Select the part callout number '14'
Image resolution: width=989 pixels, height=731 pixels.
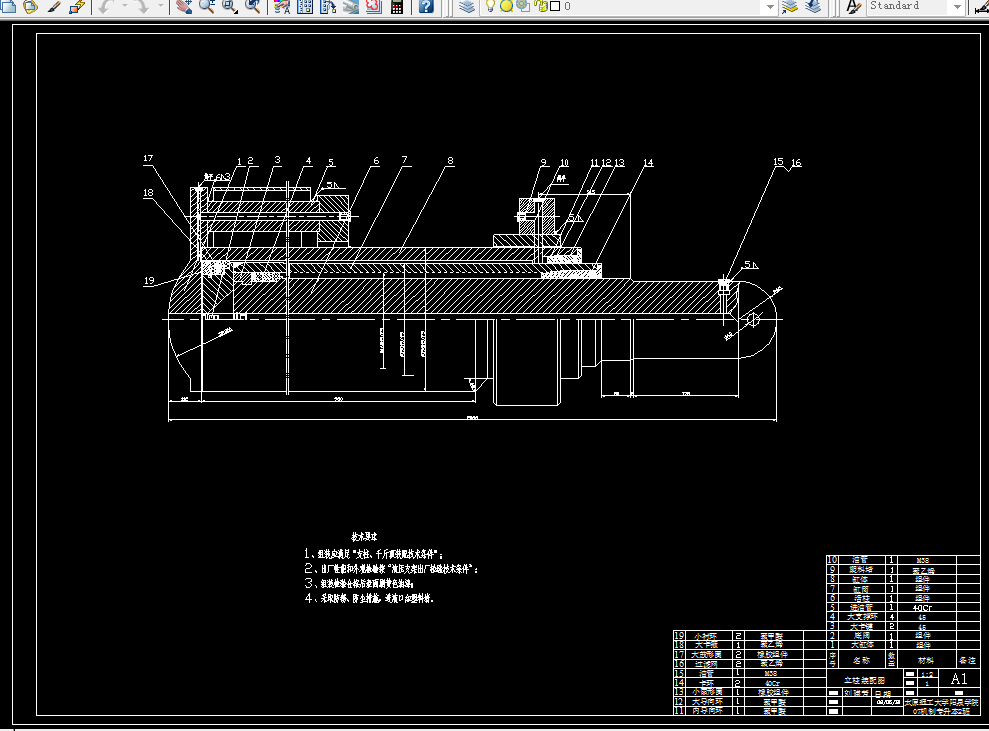point(648,163)
